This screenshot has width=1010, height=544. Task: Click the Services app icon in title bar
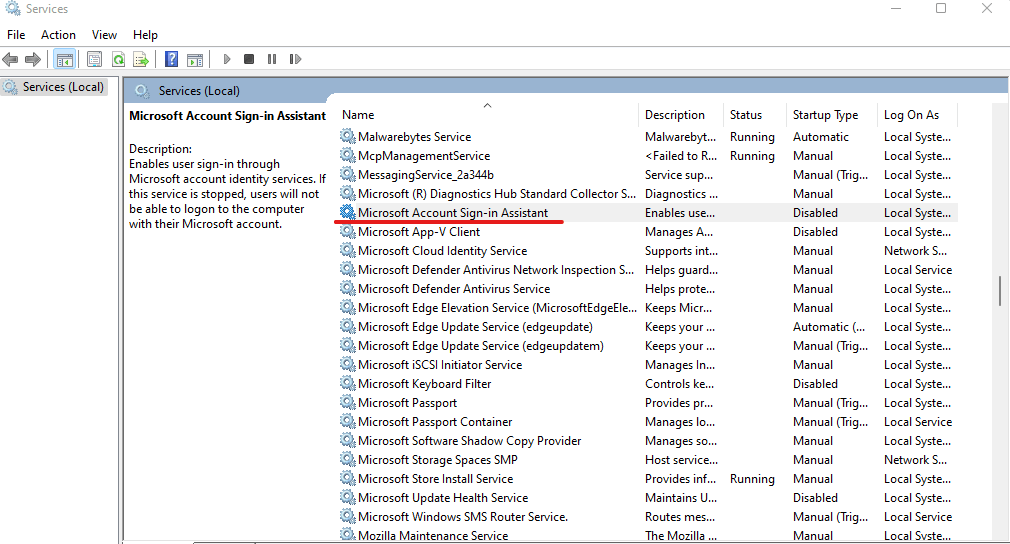pyautogui.click(x=12, y=9)
